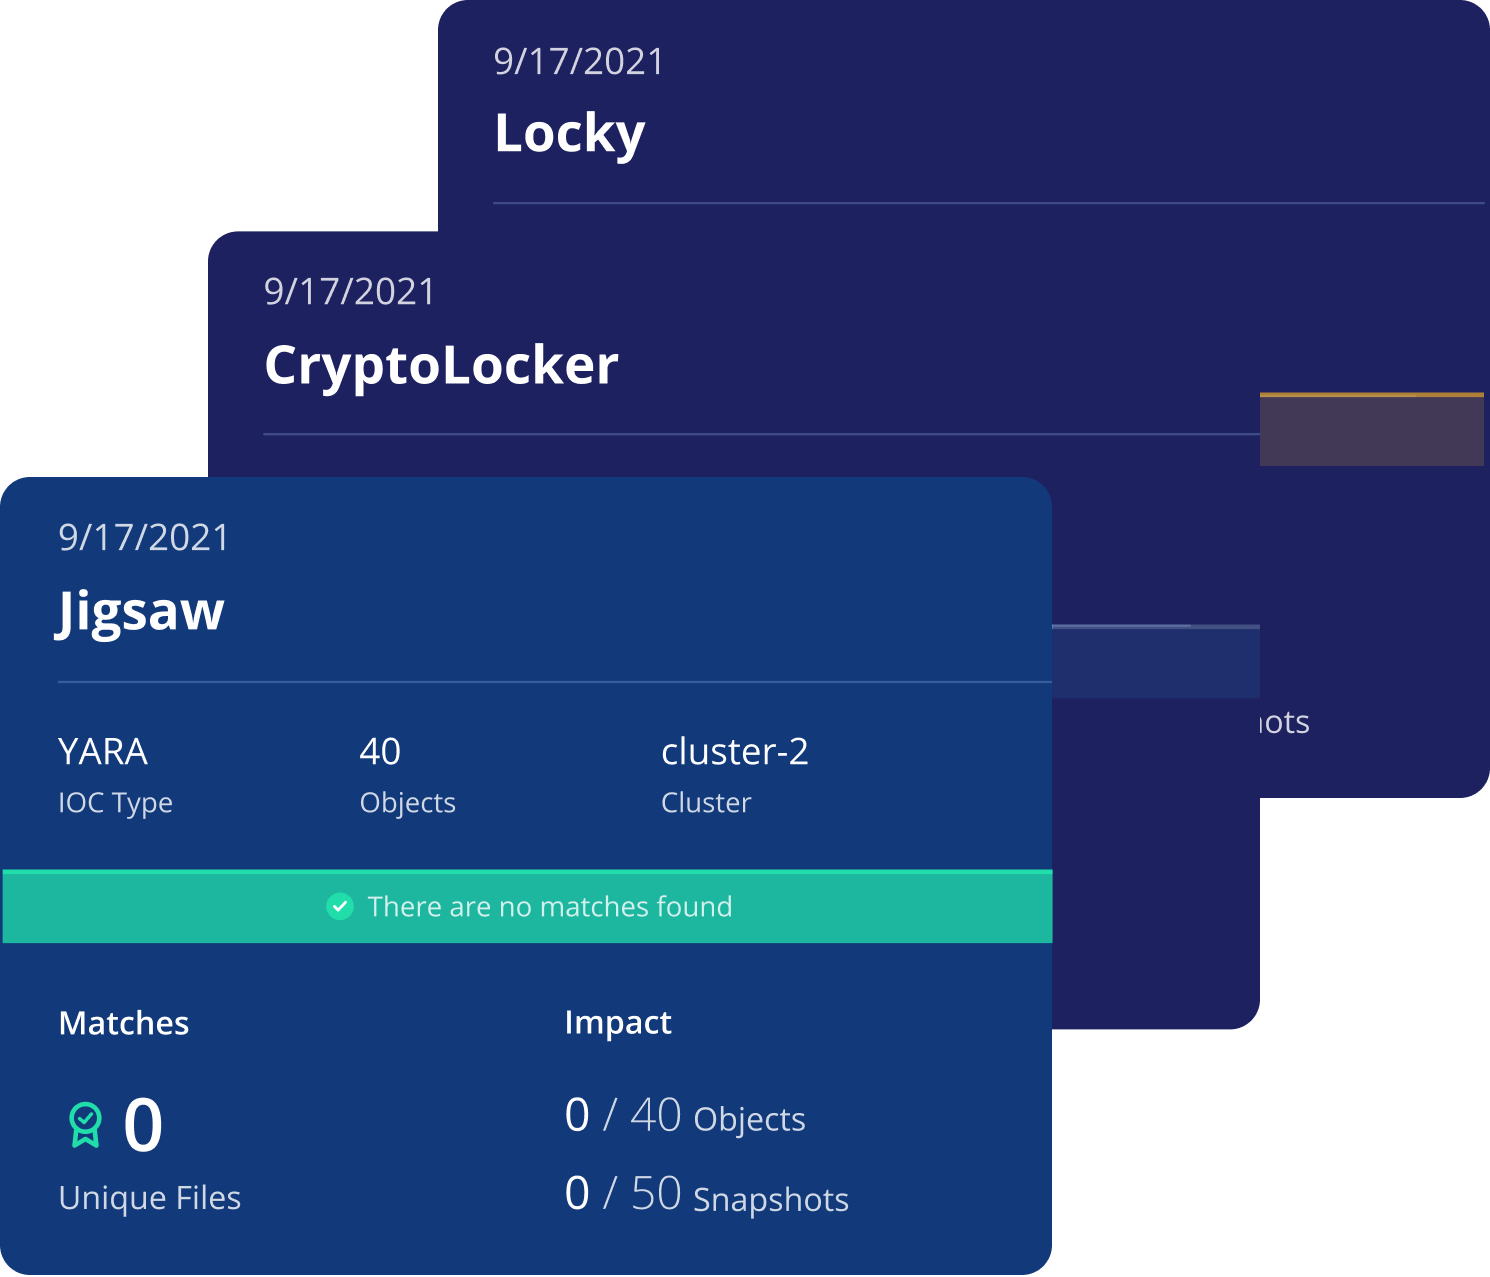Select the YARA IOC Type value
Viewport: 1490px width, 1277px height.
coord(103,751)
